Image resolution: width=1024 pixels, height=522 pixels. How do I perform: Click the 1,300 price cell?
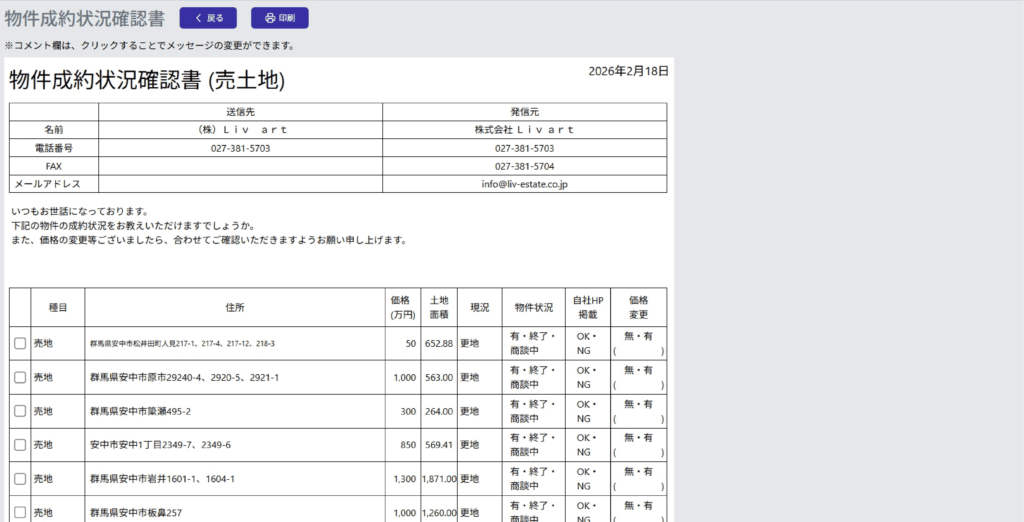[404, 479]
